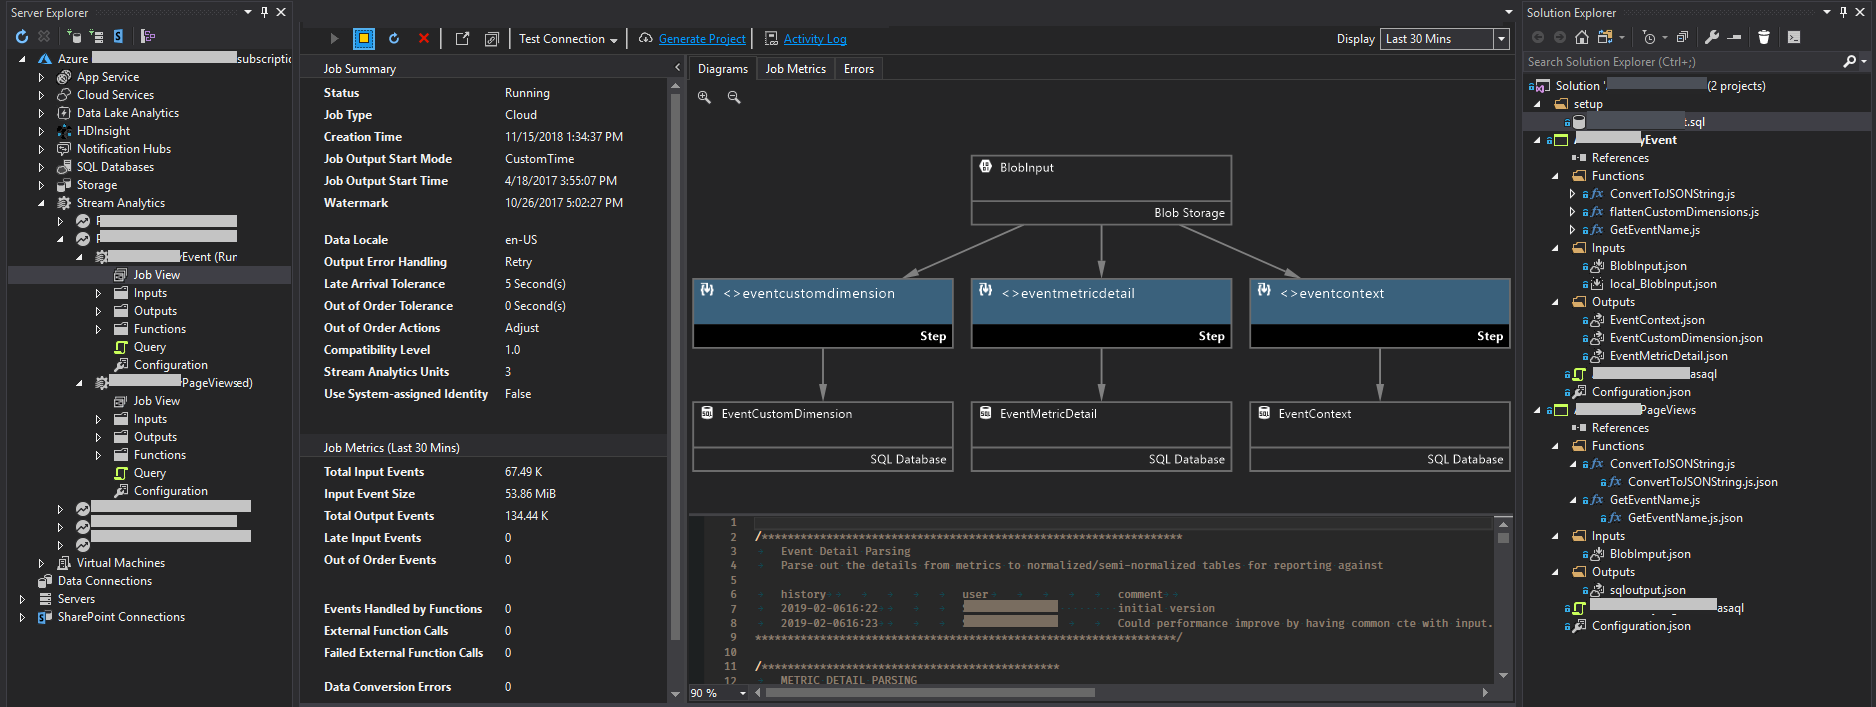Open the Activity Log link
The height and width of the screenshot is (707, 1876).
coord(814,39)
